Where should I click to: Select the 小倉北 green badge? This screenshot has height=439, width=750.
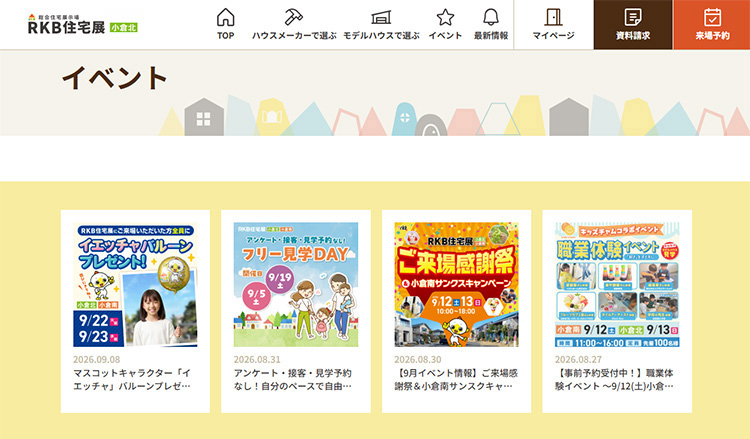(x=123, y=28)
